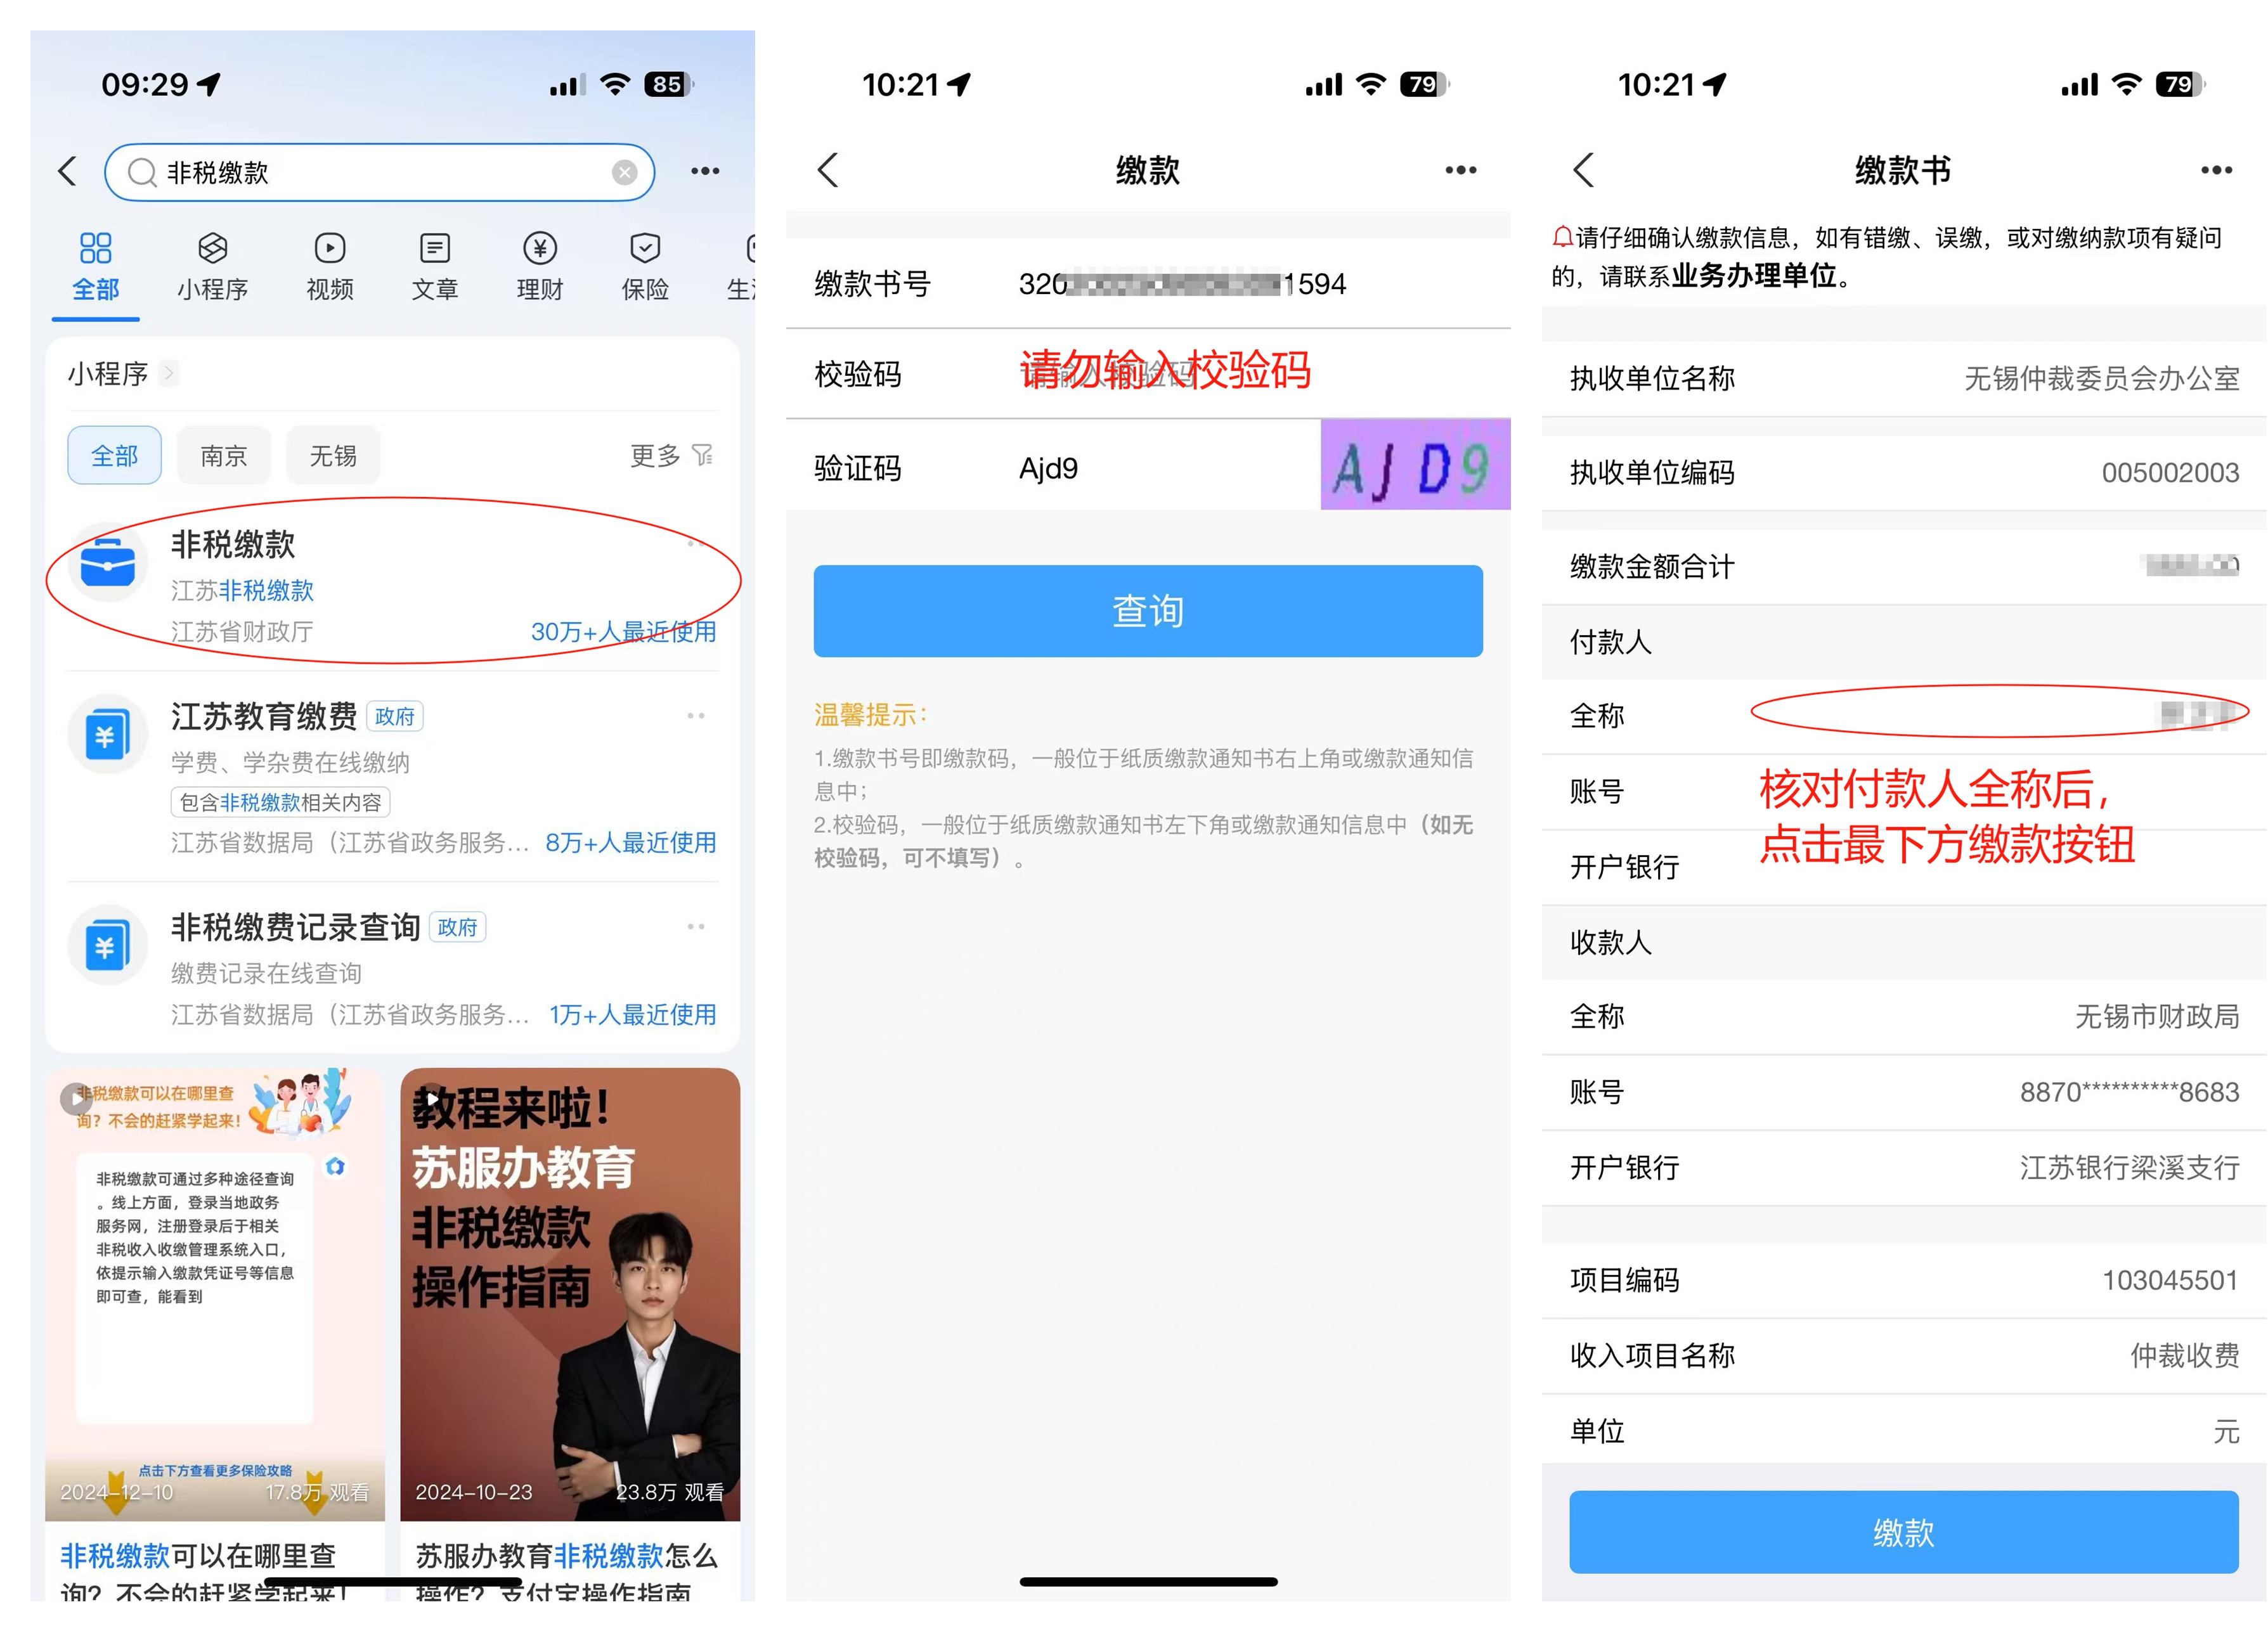Viewport: 2268px width, 1633px height.
Task: Play the 非税缴款可以在哪里查询 video thumbnail
Action: coord(215,1294)
